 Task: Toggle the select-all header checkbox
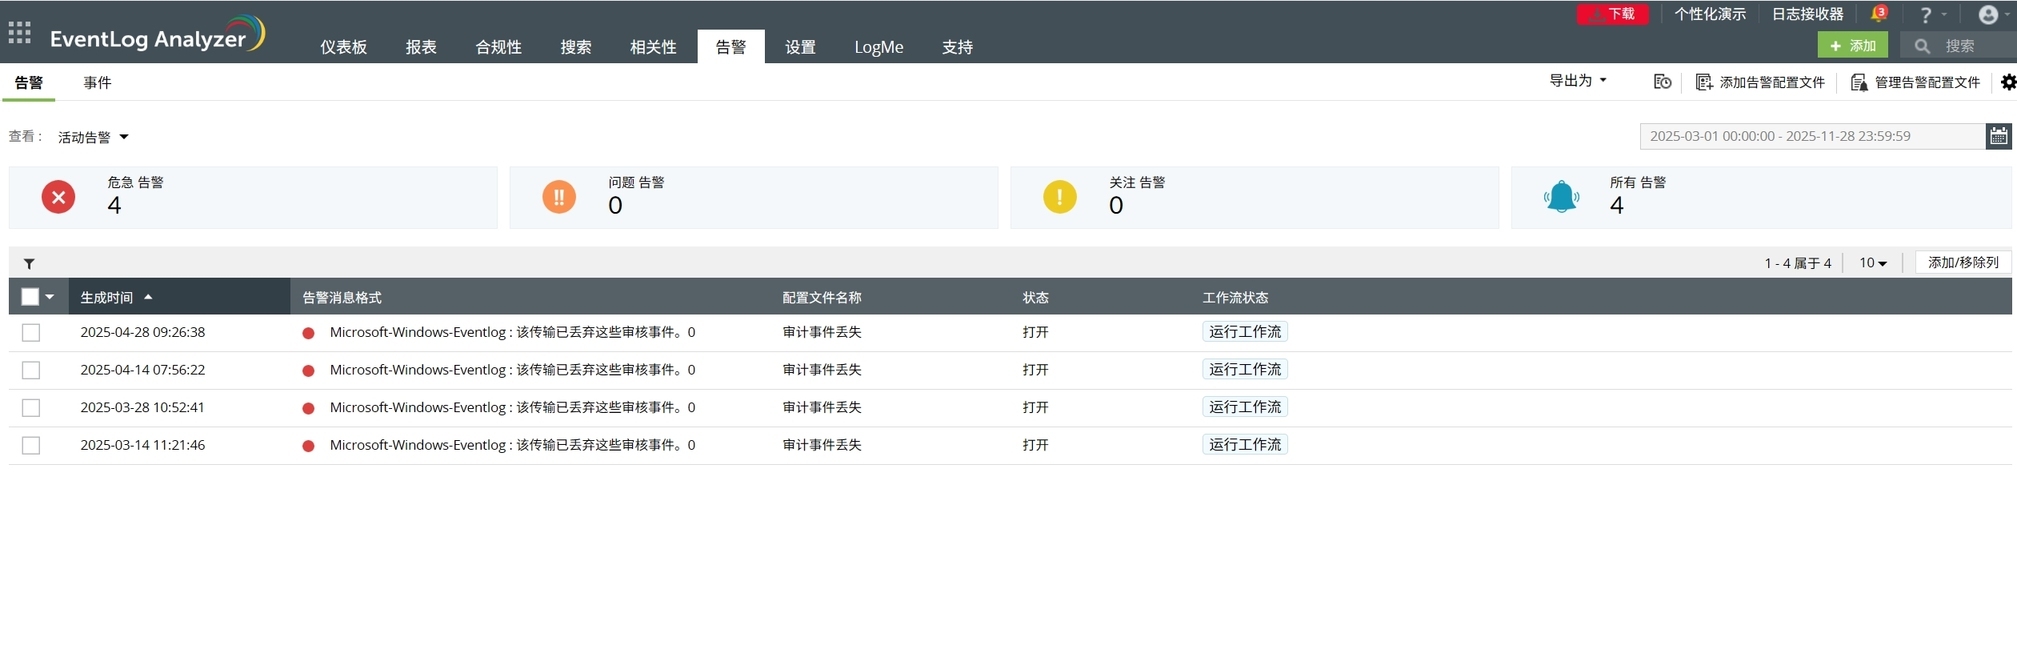30,297
